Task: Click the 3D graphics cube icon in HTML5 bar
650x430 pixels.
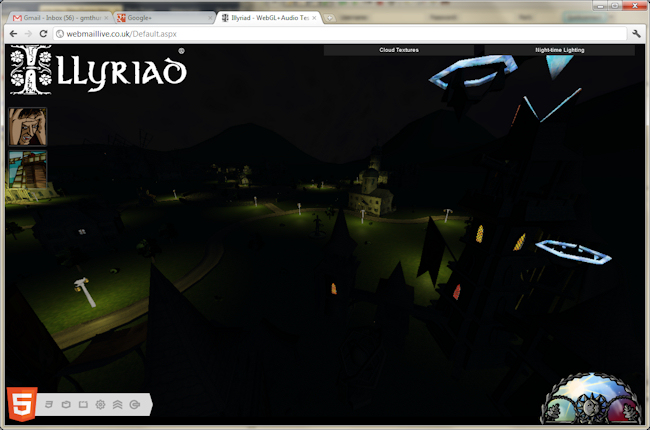Action: point(66,404)
